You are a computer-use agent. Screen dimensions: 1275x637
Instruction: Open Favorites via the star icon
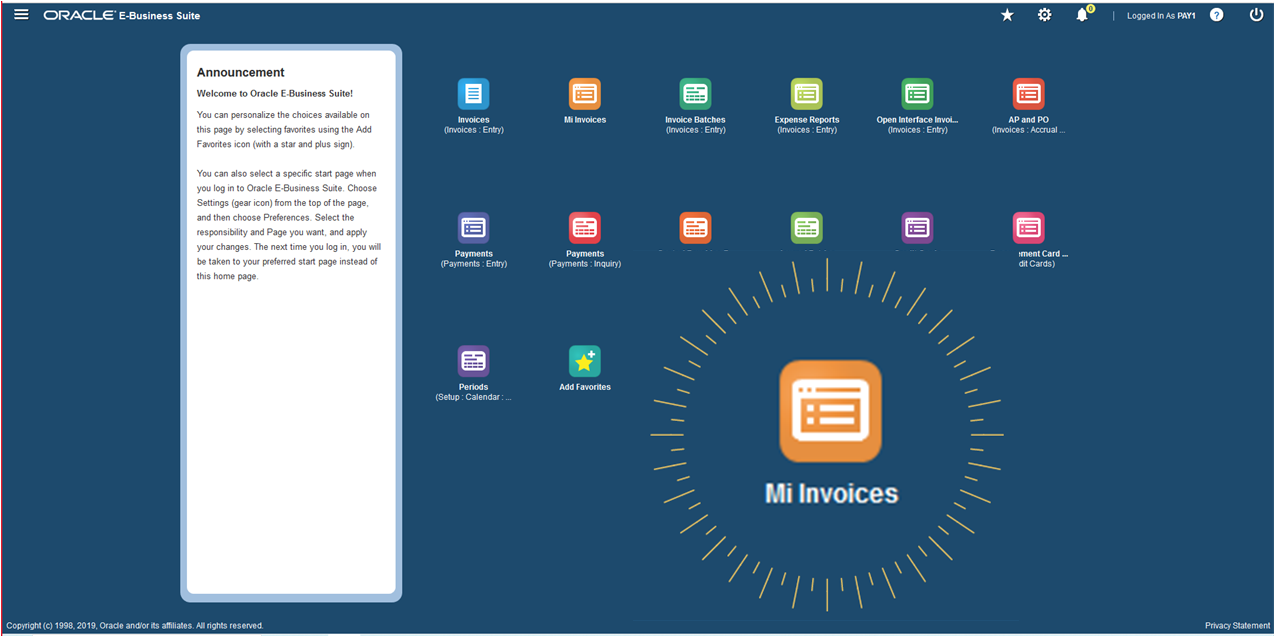pos(1007,15)
